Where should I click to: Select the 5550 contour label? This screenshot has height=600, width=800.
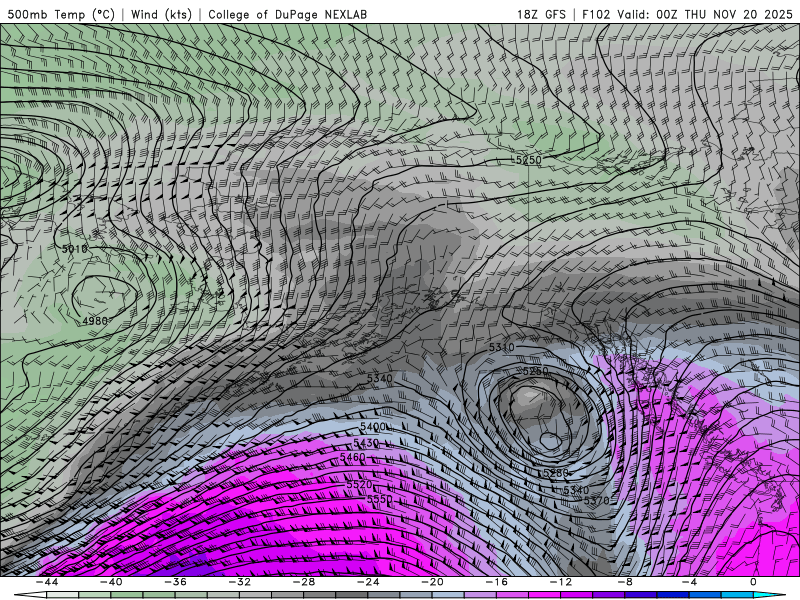point(380,498)
